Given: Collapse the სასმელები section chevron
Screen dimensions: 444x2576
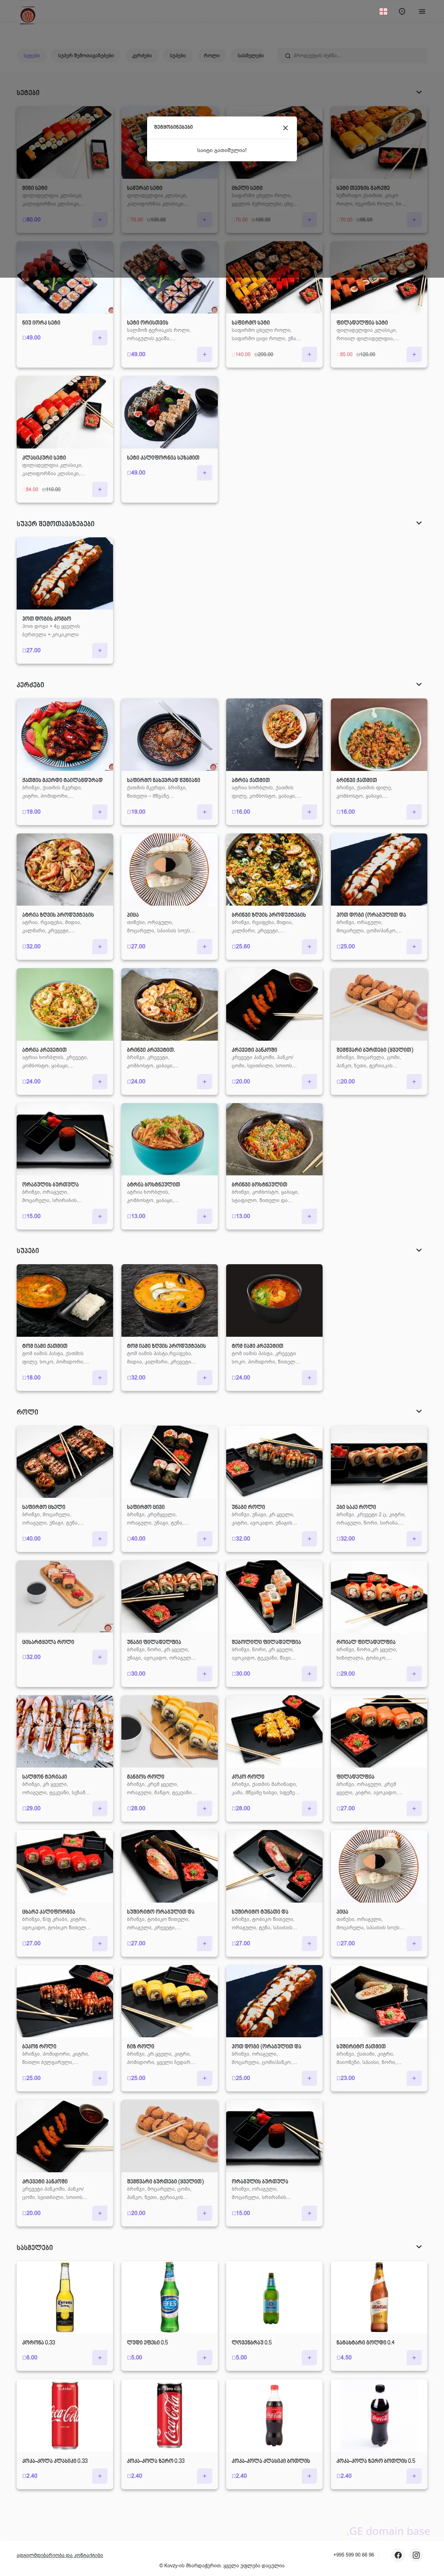Looking at the screenshot, I should (x=419, y=2247).
